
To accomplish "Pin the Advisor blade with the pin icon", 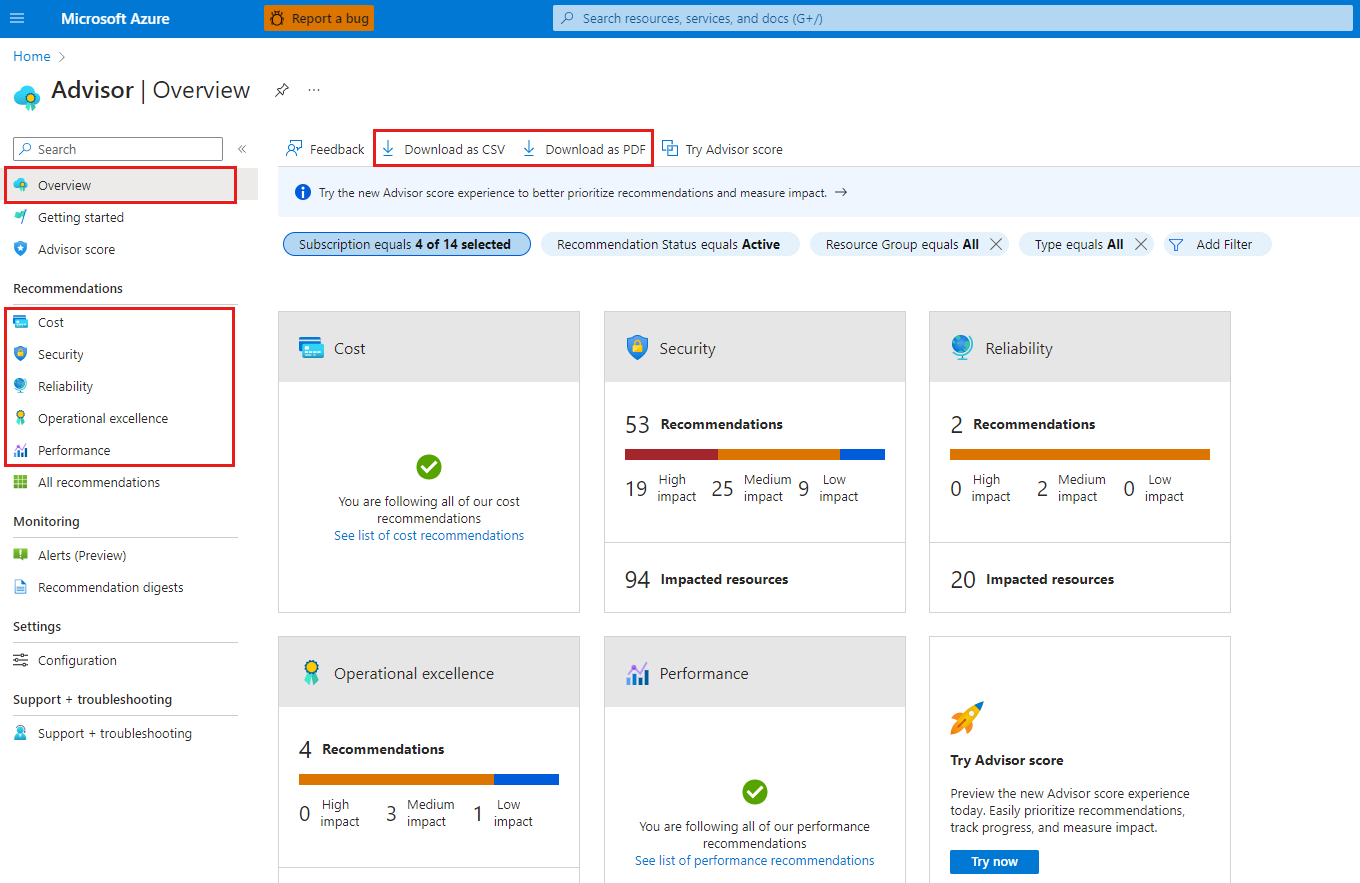I will click(282, 90).
